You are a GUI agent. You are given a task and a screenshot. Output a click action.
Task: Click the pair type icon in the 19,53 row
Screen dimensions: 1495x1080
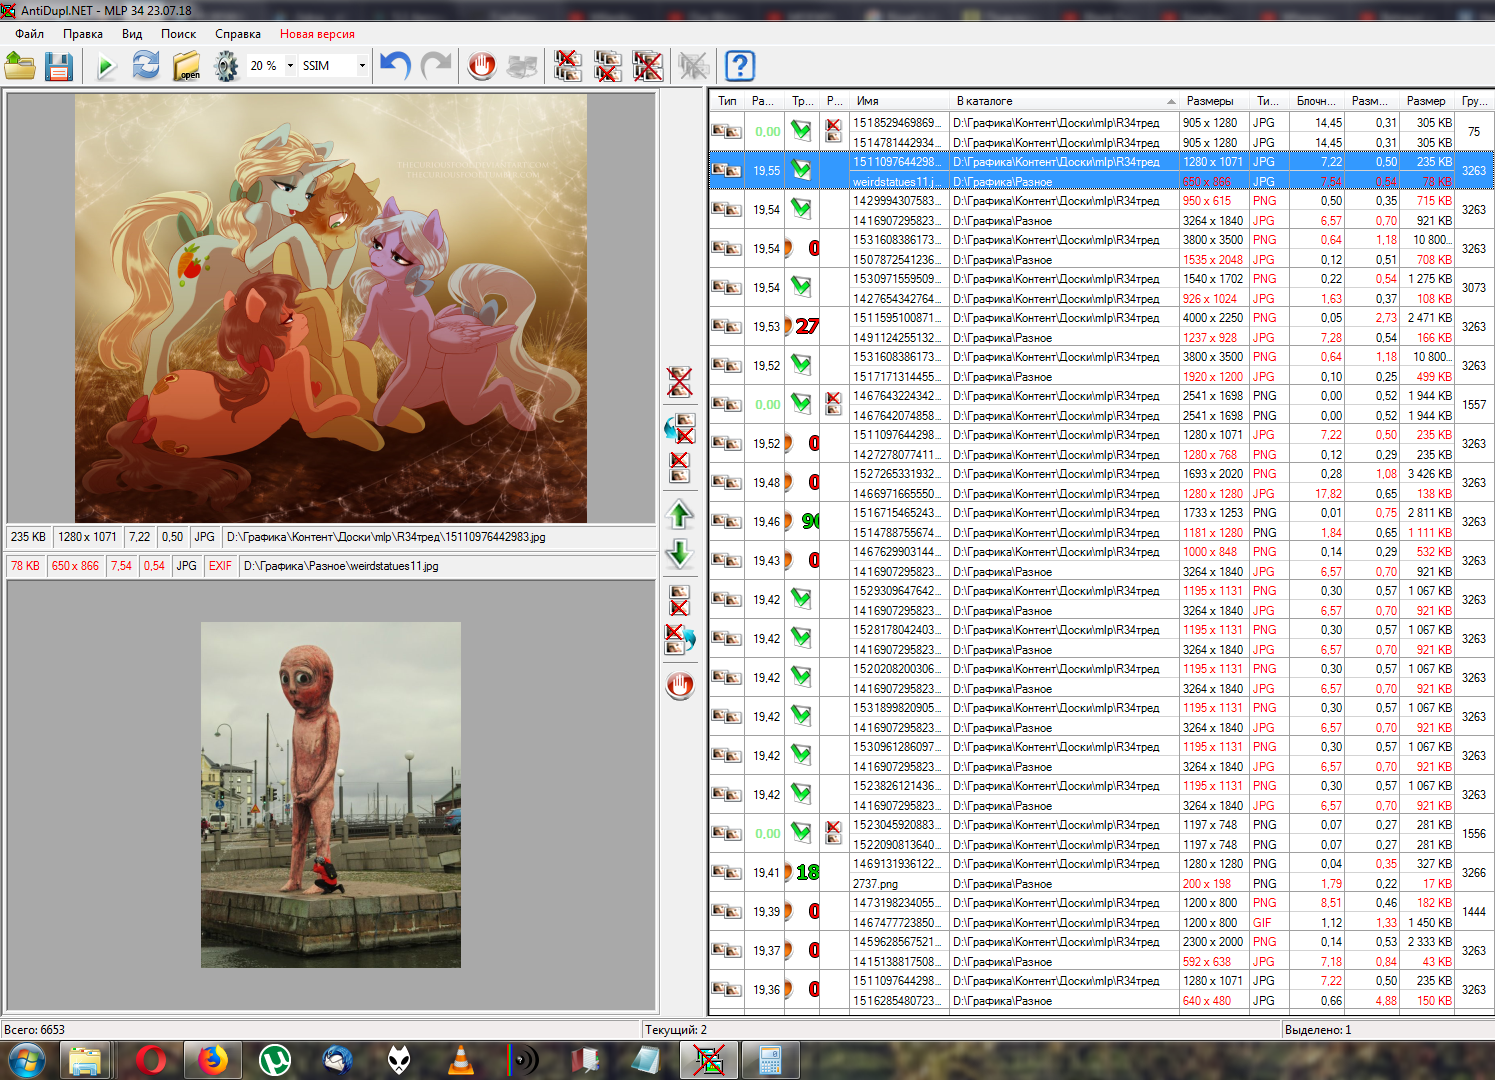[x=727, y=326]
